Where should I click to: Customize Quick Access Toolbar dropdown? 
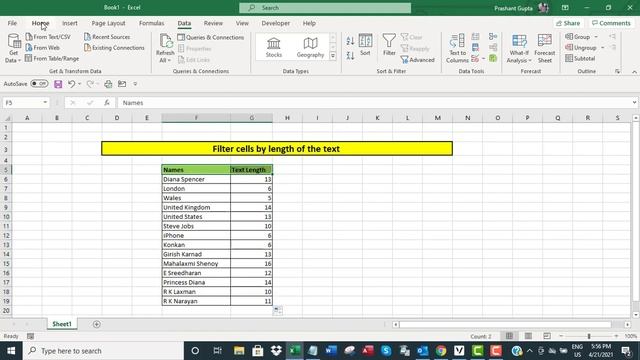coord(135,84)
